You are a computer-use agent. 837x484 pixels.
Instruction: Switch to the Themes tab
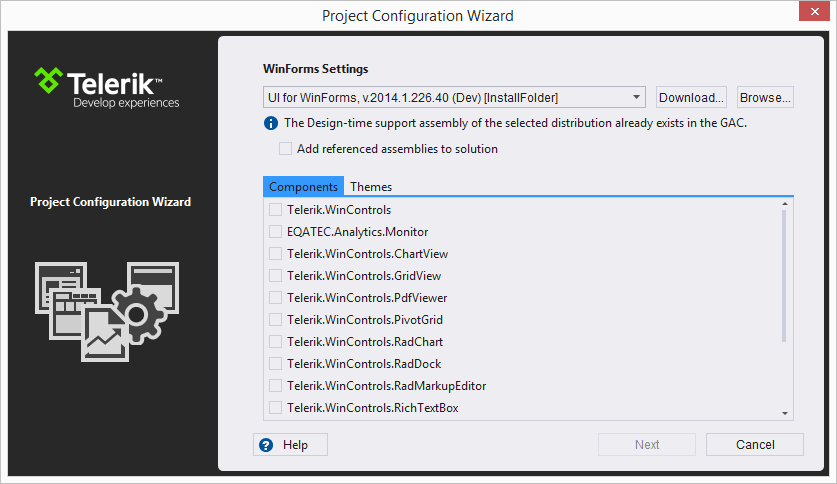pyautogui.click(x=371, y=187)
